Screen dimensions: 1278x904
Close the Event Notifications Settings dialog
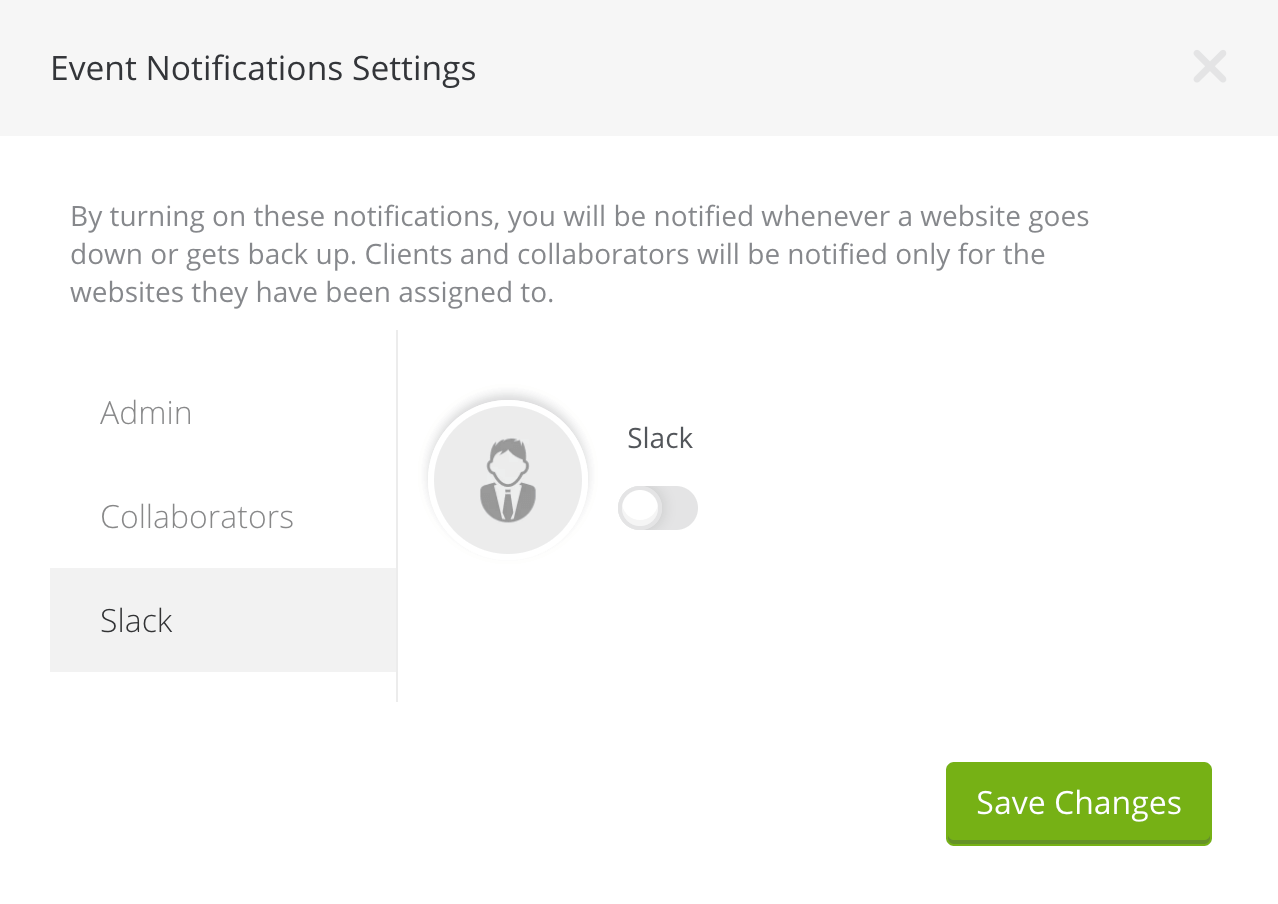pyautogui.click(x=1209, y=67)
